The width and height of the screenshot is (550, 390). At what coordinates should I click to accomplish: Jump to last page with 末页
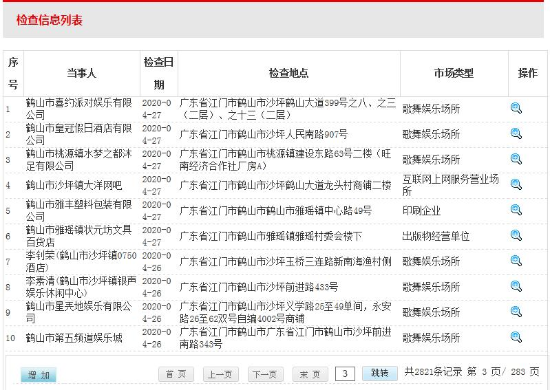tap(310, 374)
